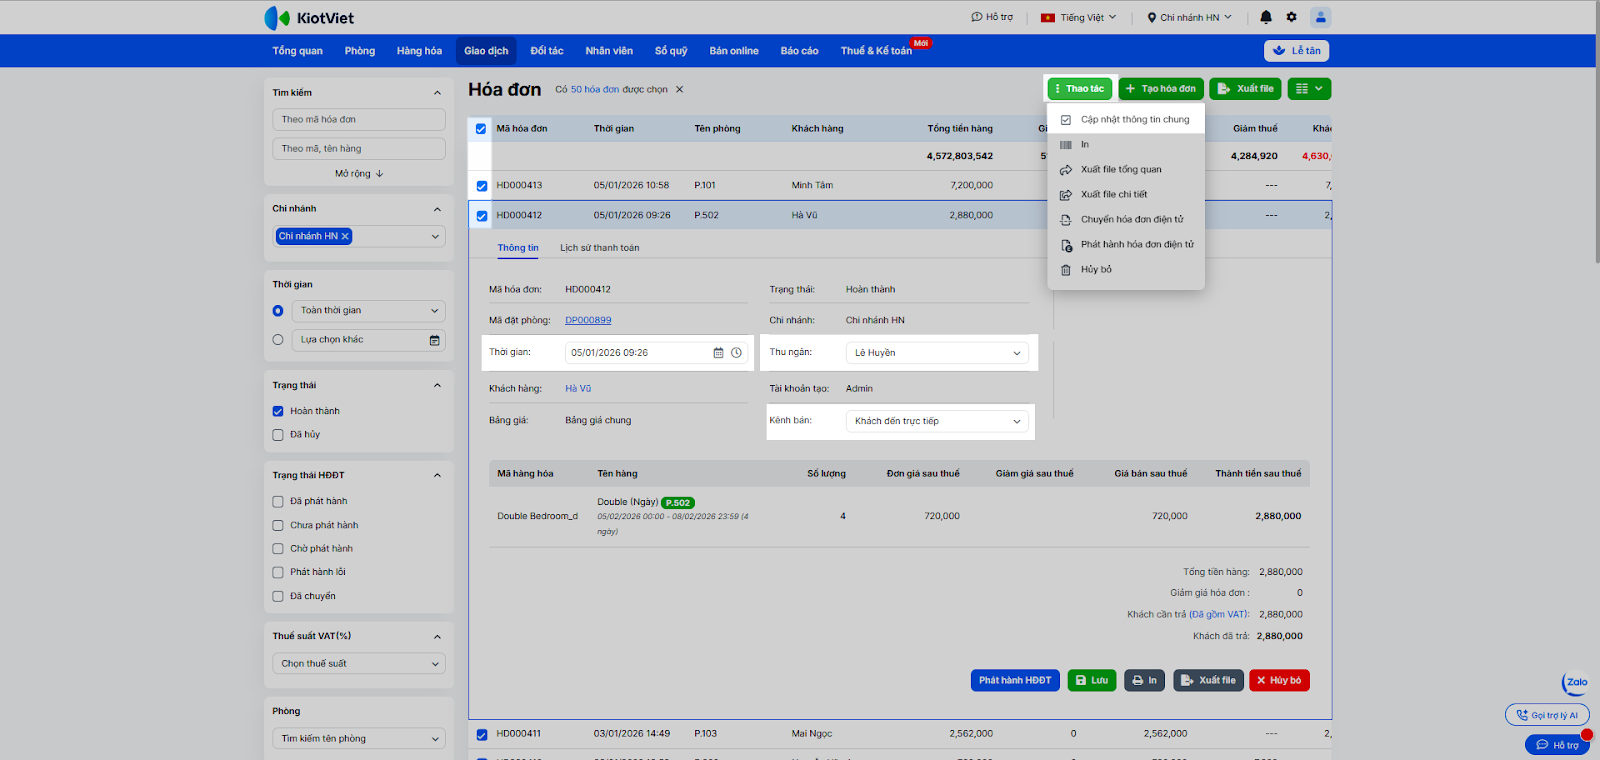Select the Lựa chọn khác radio button
This screenshot has width=1600, height=760.
(x=278, y=340)
